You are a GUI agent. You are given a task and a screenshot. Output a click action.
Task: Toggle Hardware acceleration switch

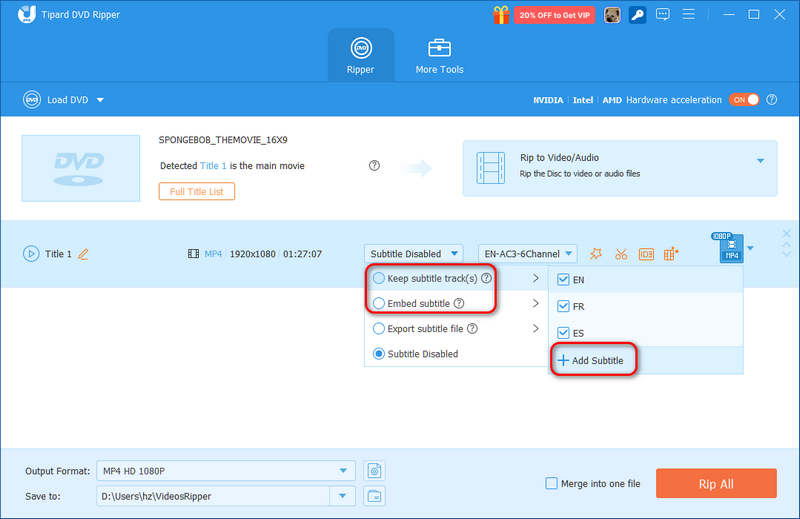click(x=744, y=100)
